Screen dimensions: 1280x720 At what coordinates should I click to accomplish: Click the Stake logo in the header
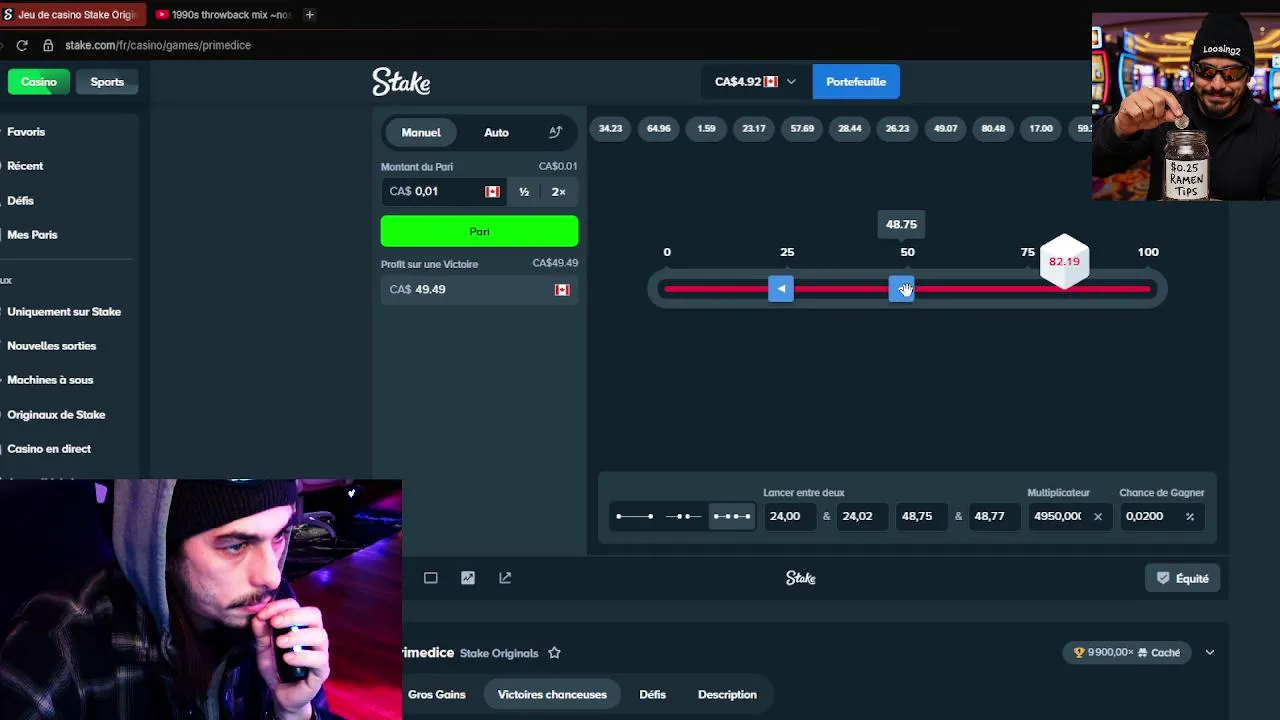tap(401, 82)
